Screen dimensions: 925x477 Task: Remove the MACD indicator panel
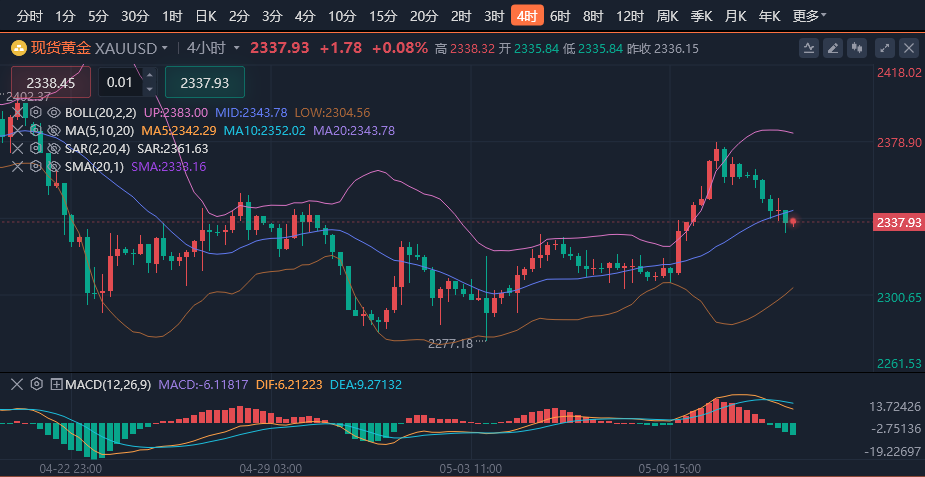(x=16, y=384)
